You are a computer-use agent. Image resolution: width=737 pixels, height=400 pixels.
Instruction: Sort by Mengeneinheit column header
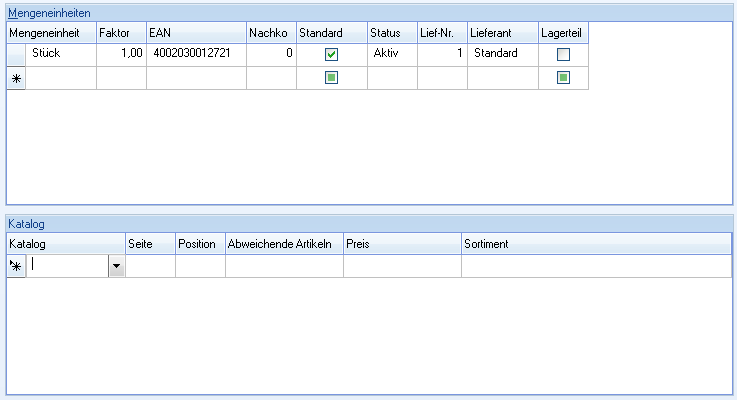[x=51, y=33]
